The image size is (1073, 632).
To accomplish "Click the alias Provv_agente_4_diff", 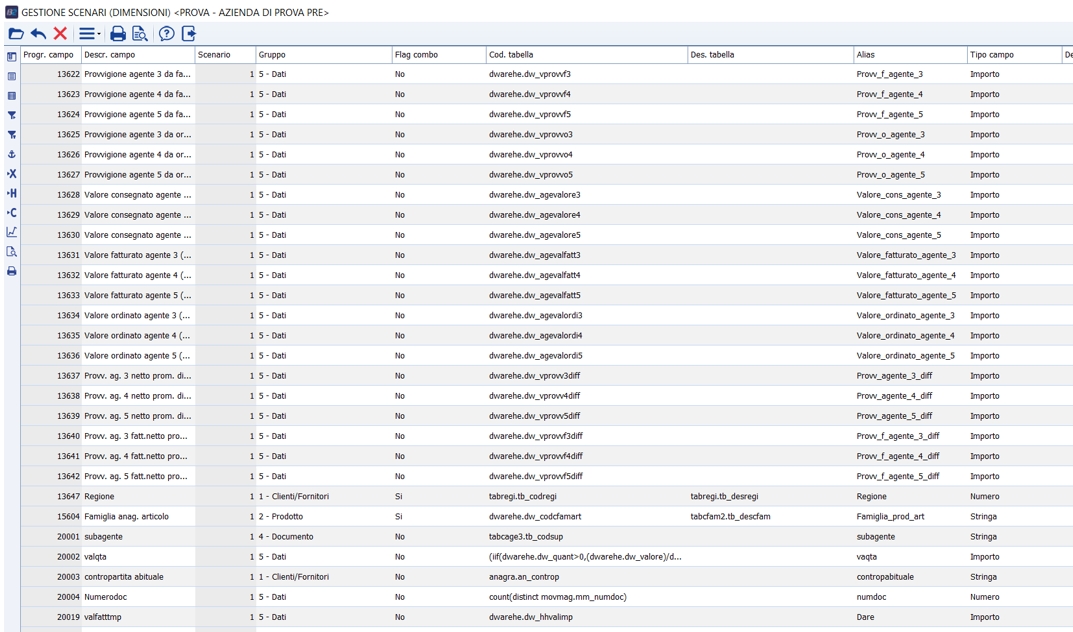I will pos(910,395).
